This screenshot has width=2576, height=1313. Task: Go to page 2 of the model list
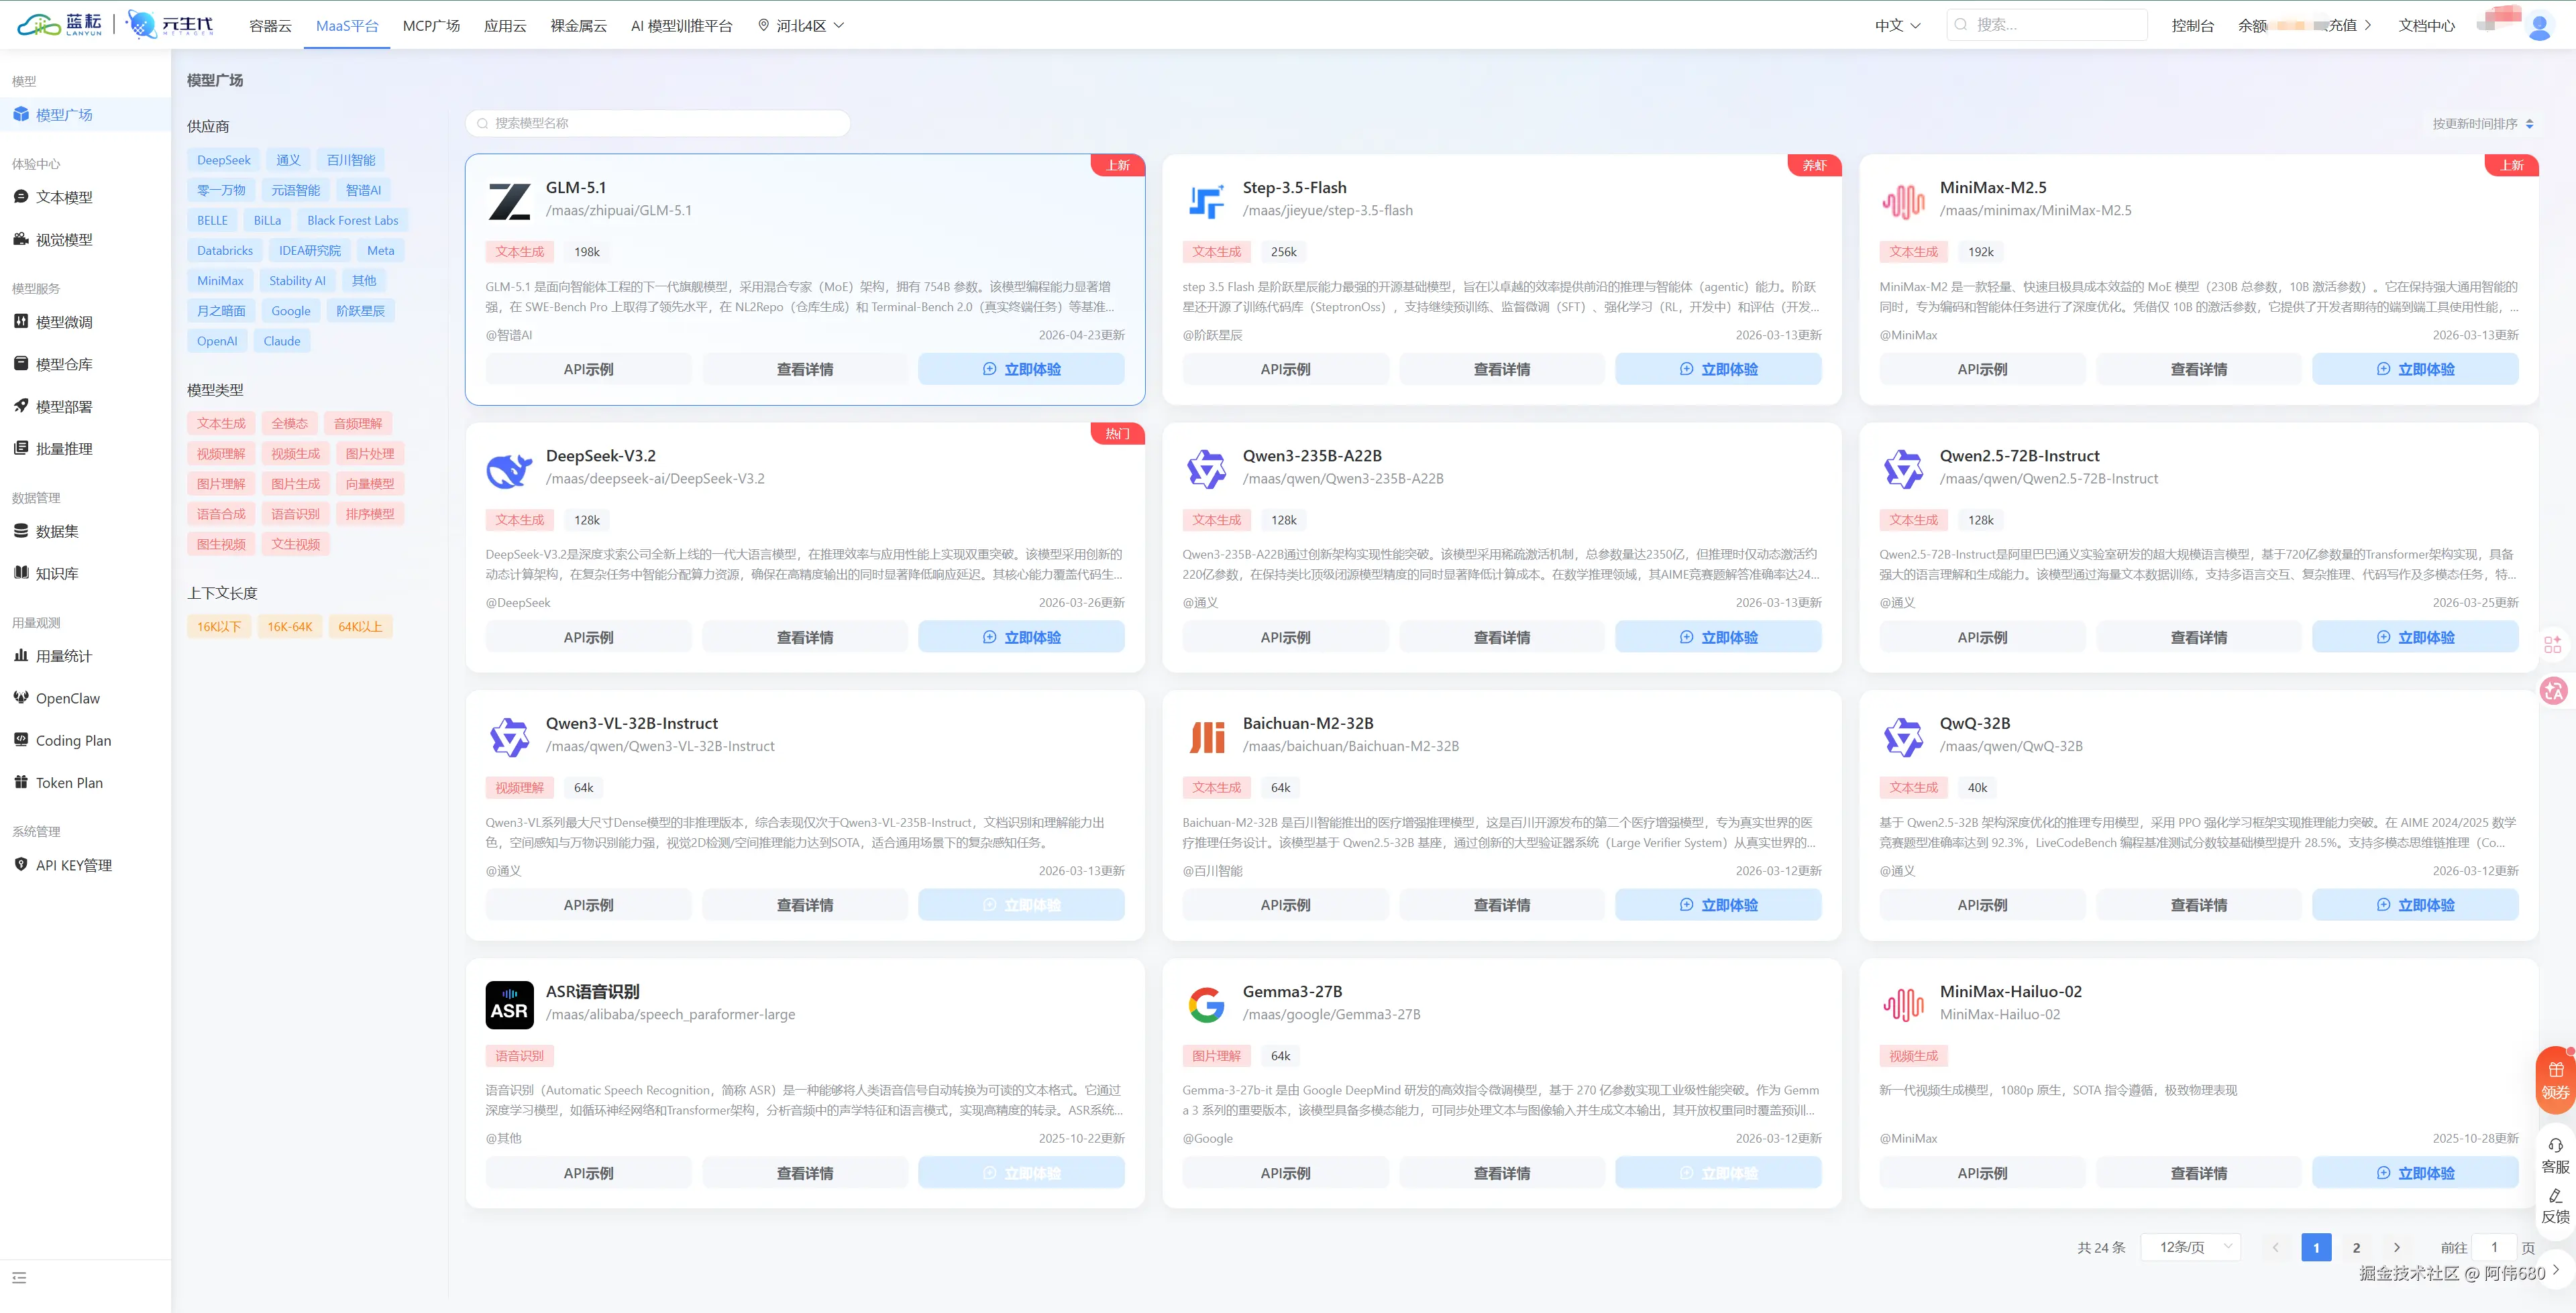[x=2357, y=1247]
